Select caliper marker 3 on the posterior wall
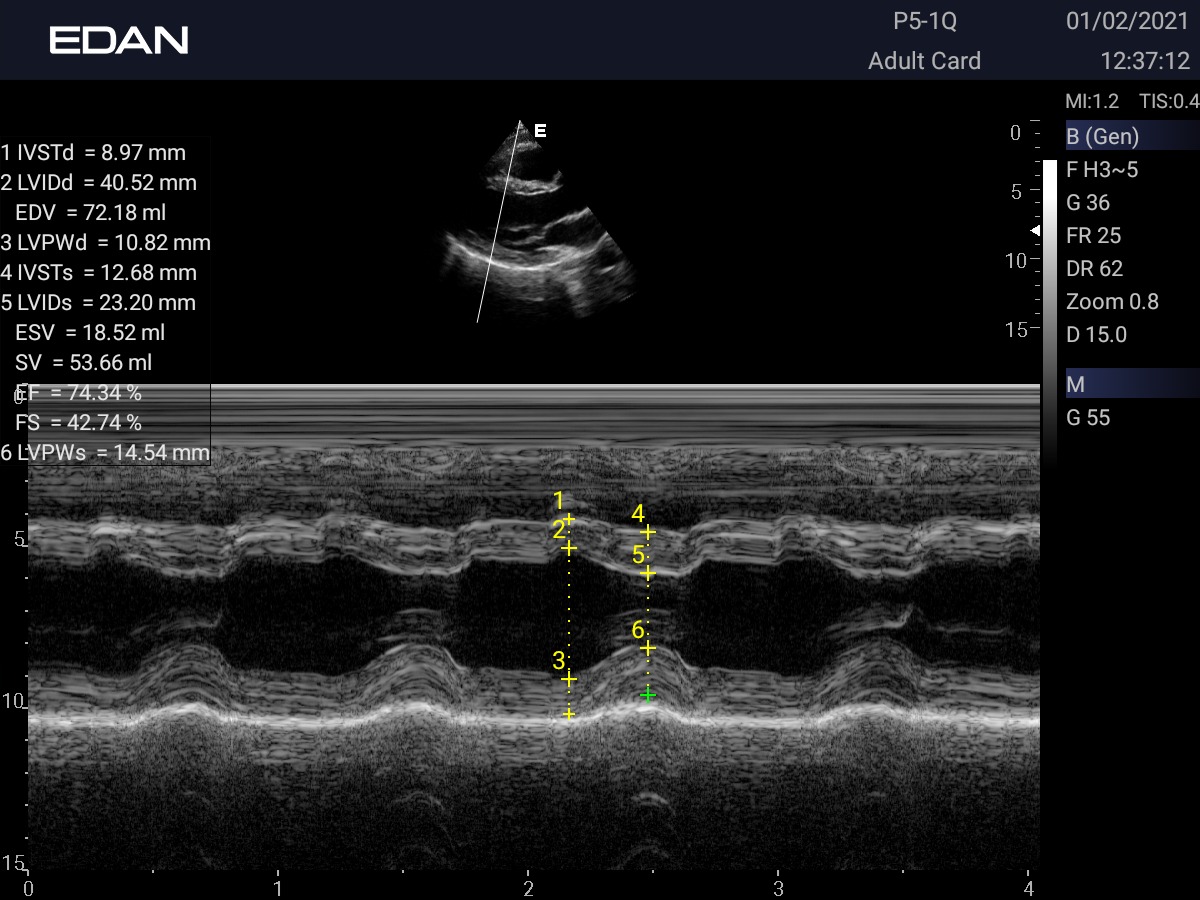This screenshot has height=900, width=1200. click(x=569, y=679)
